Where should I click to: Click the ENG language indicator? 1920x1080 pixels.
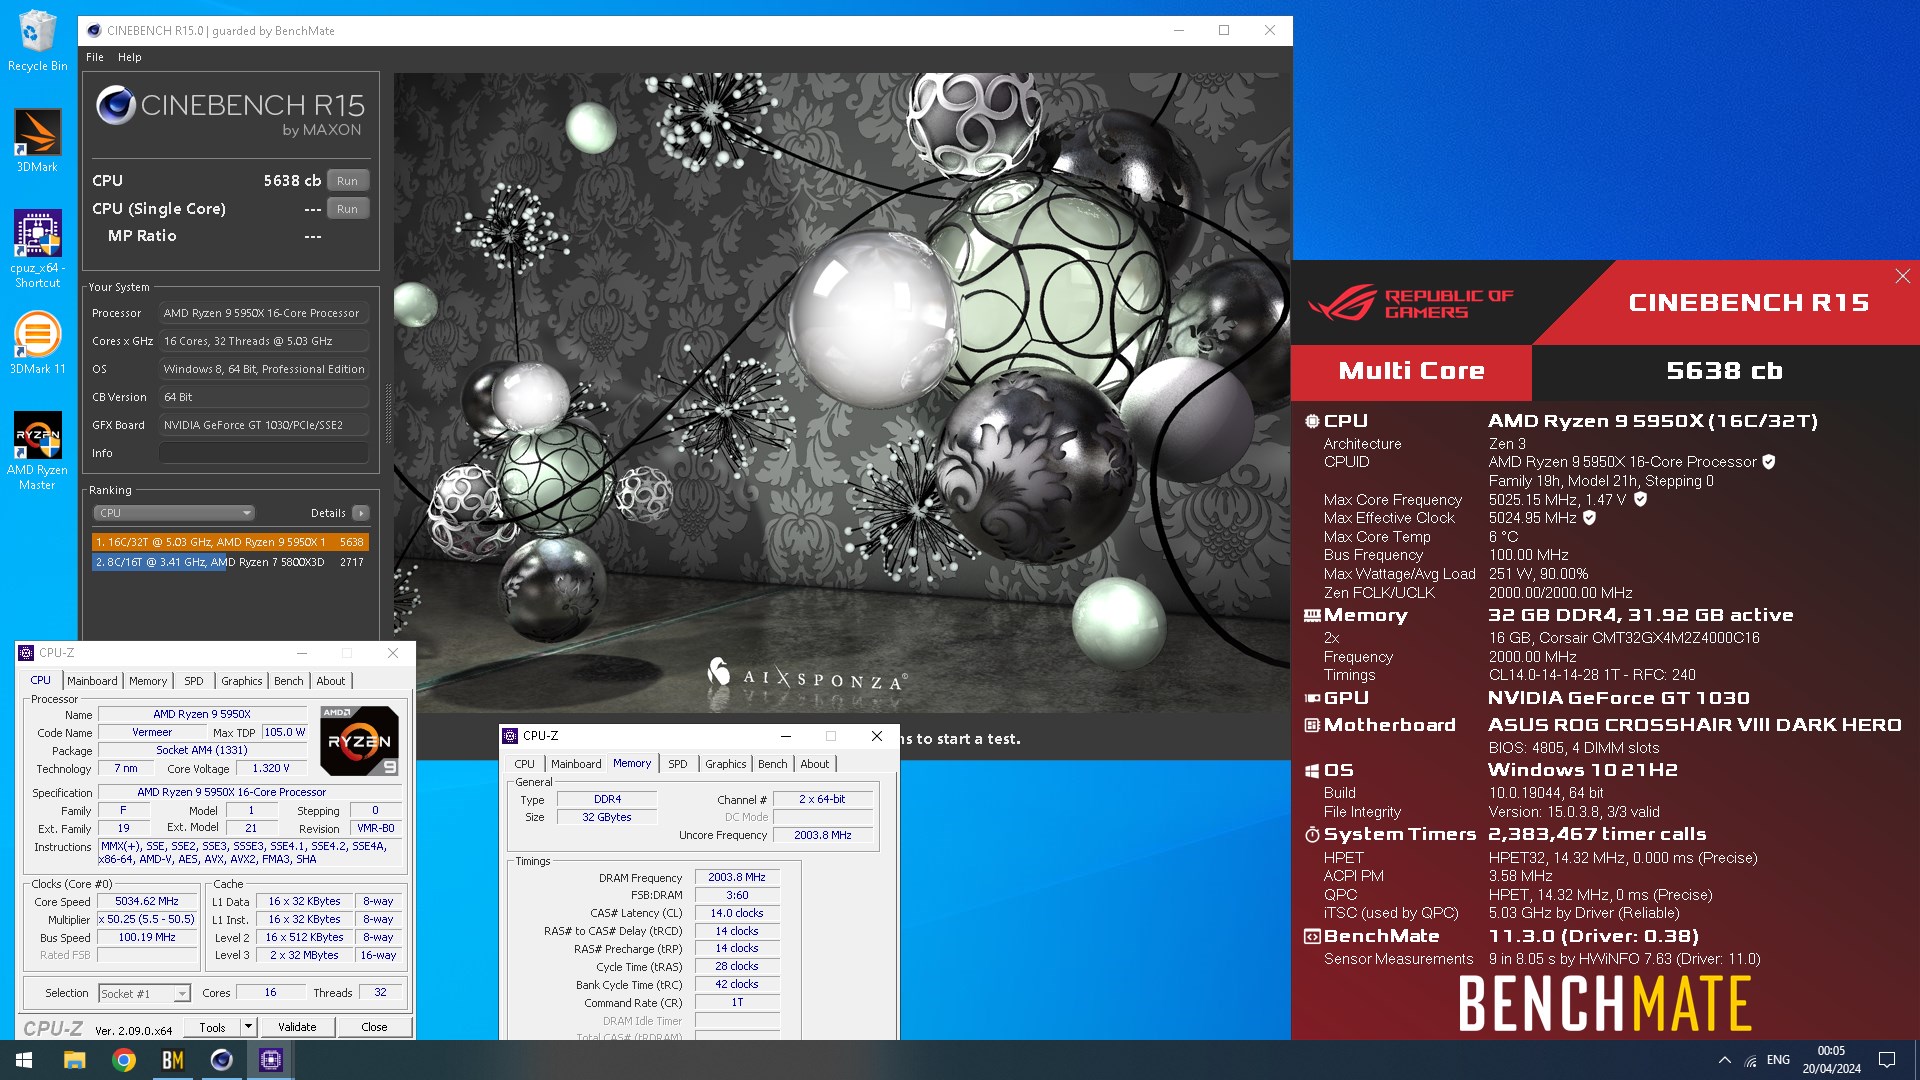(x=1778, y=1060)
